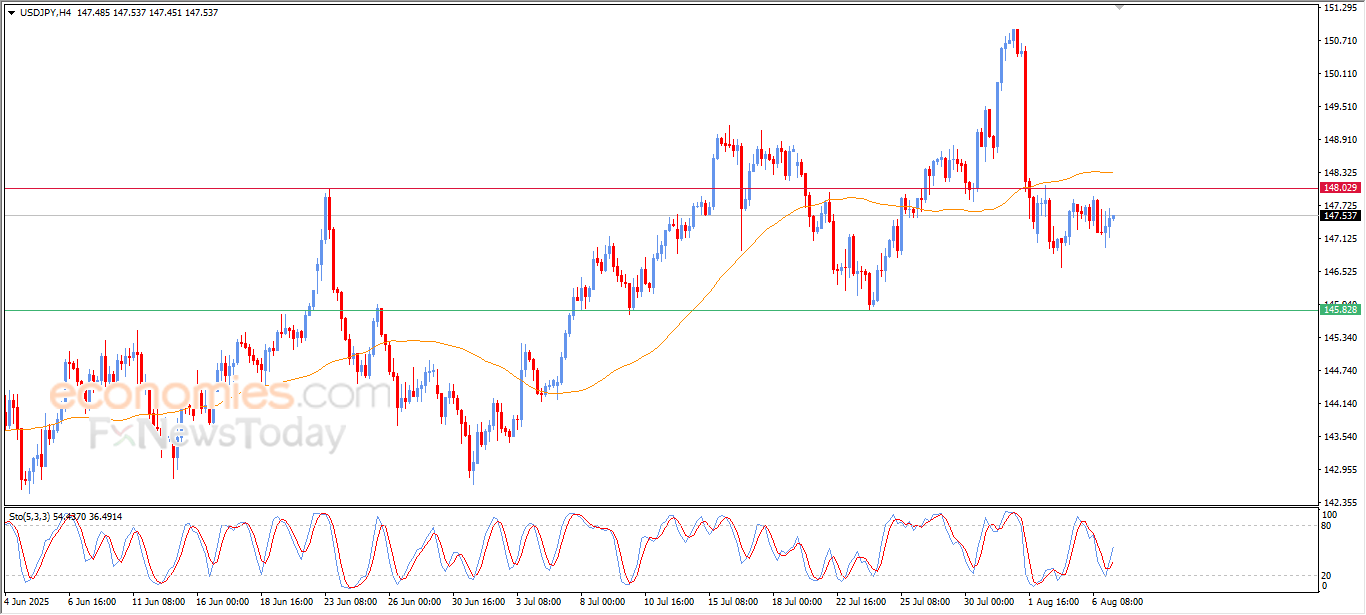This screenshot has width=1366, height=615.
Task: Click the 16 Jun 00:00 time label
Action: pos(222,603)
